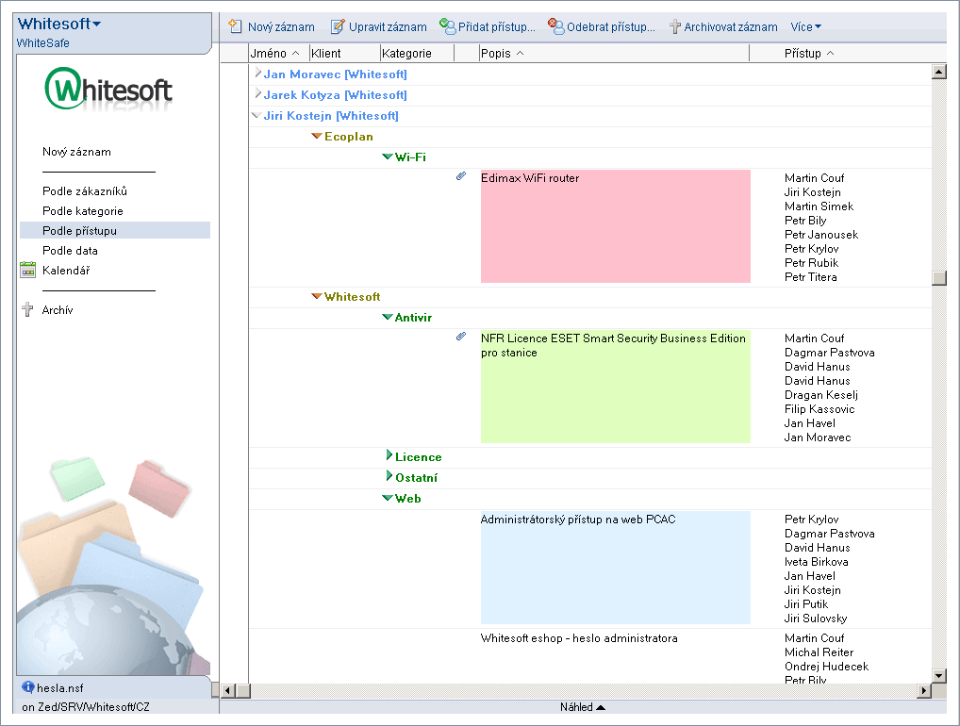Click the Nový záznam link in sidebar

[x=76, y=152]
